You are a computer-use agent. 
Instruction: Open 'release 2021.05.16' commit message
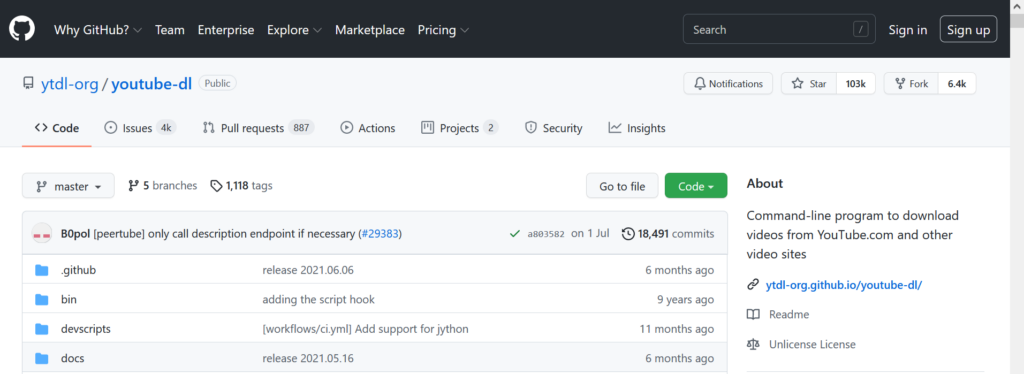pyautogui.click(x=308, y=358)
